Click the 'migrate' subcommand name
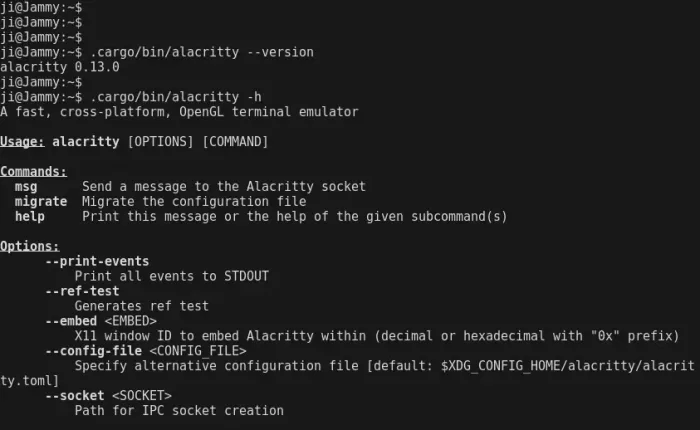 point(41,202)
